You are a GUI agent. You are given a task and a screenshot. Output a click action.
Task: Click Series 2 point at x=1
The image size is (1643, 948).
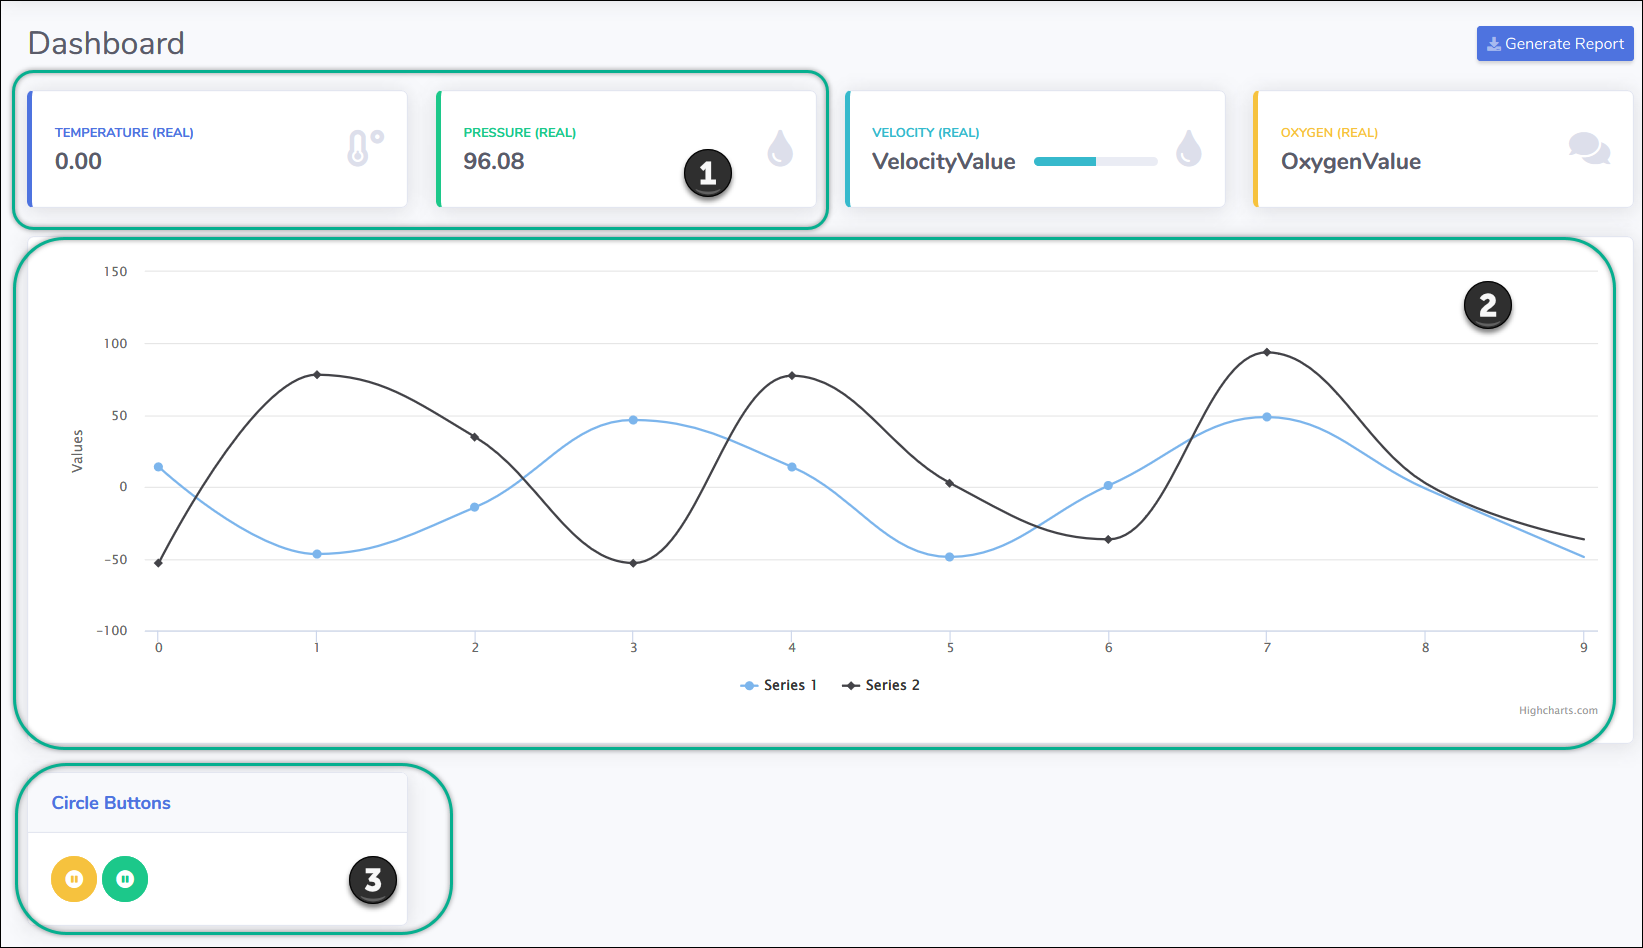317,375
